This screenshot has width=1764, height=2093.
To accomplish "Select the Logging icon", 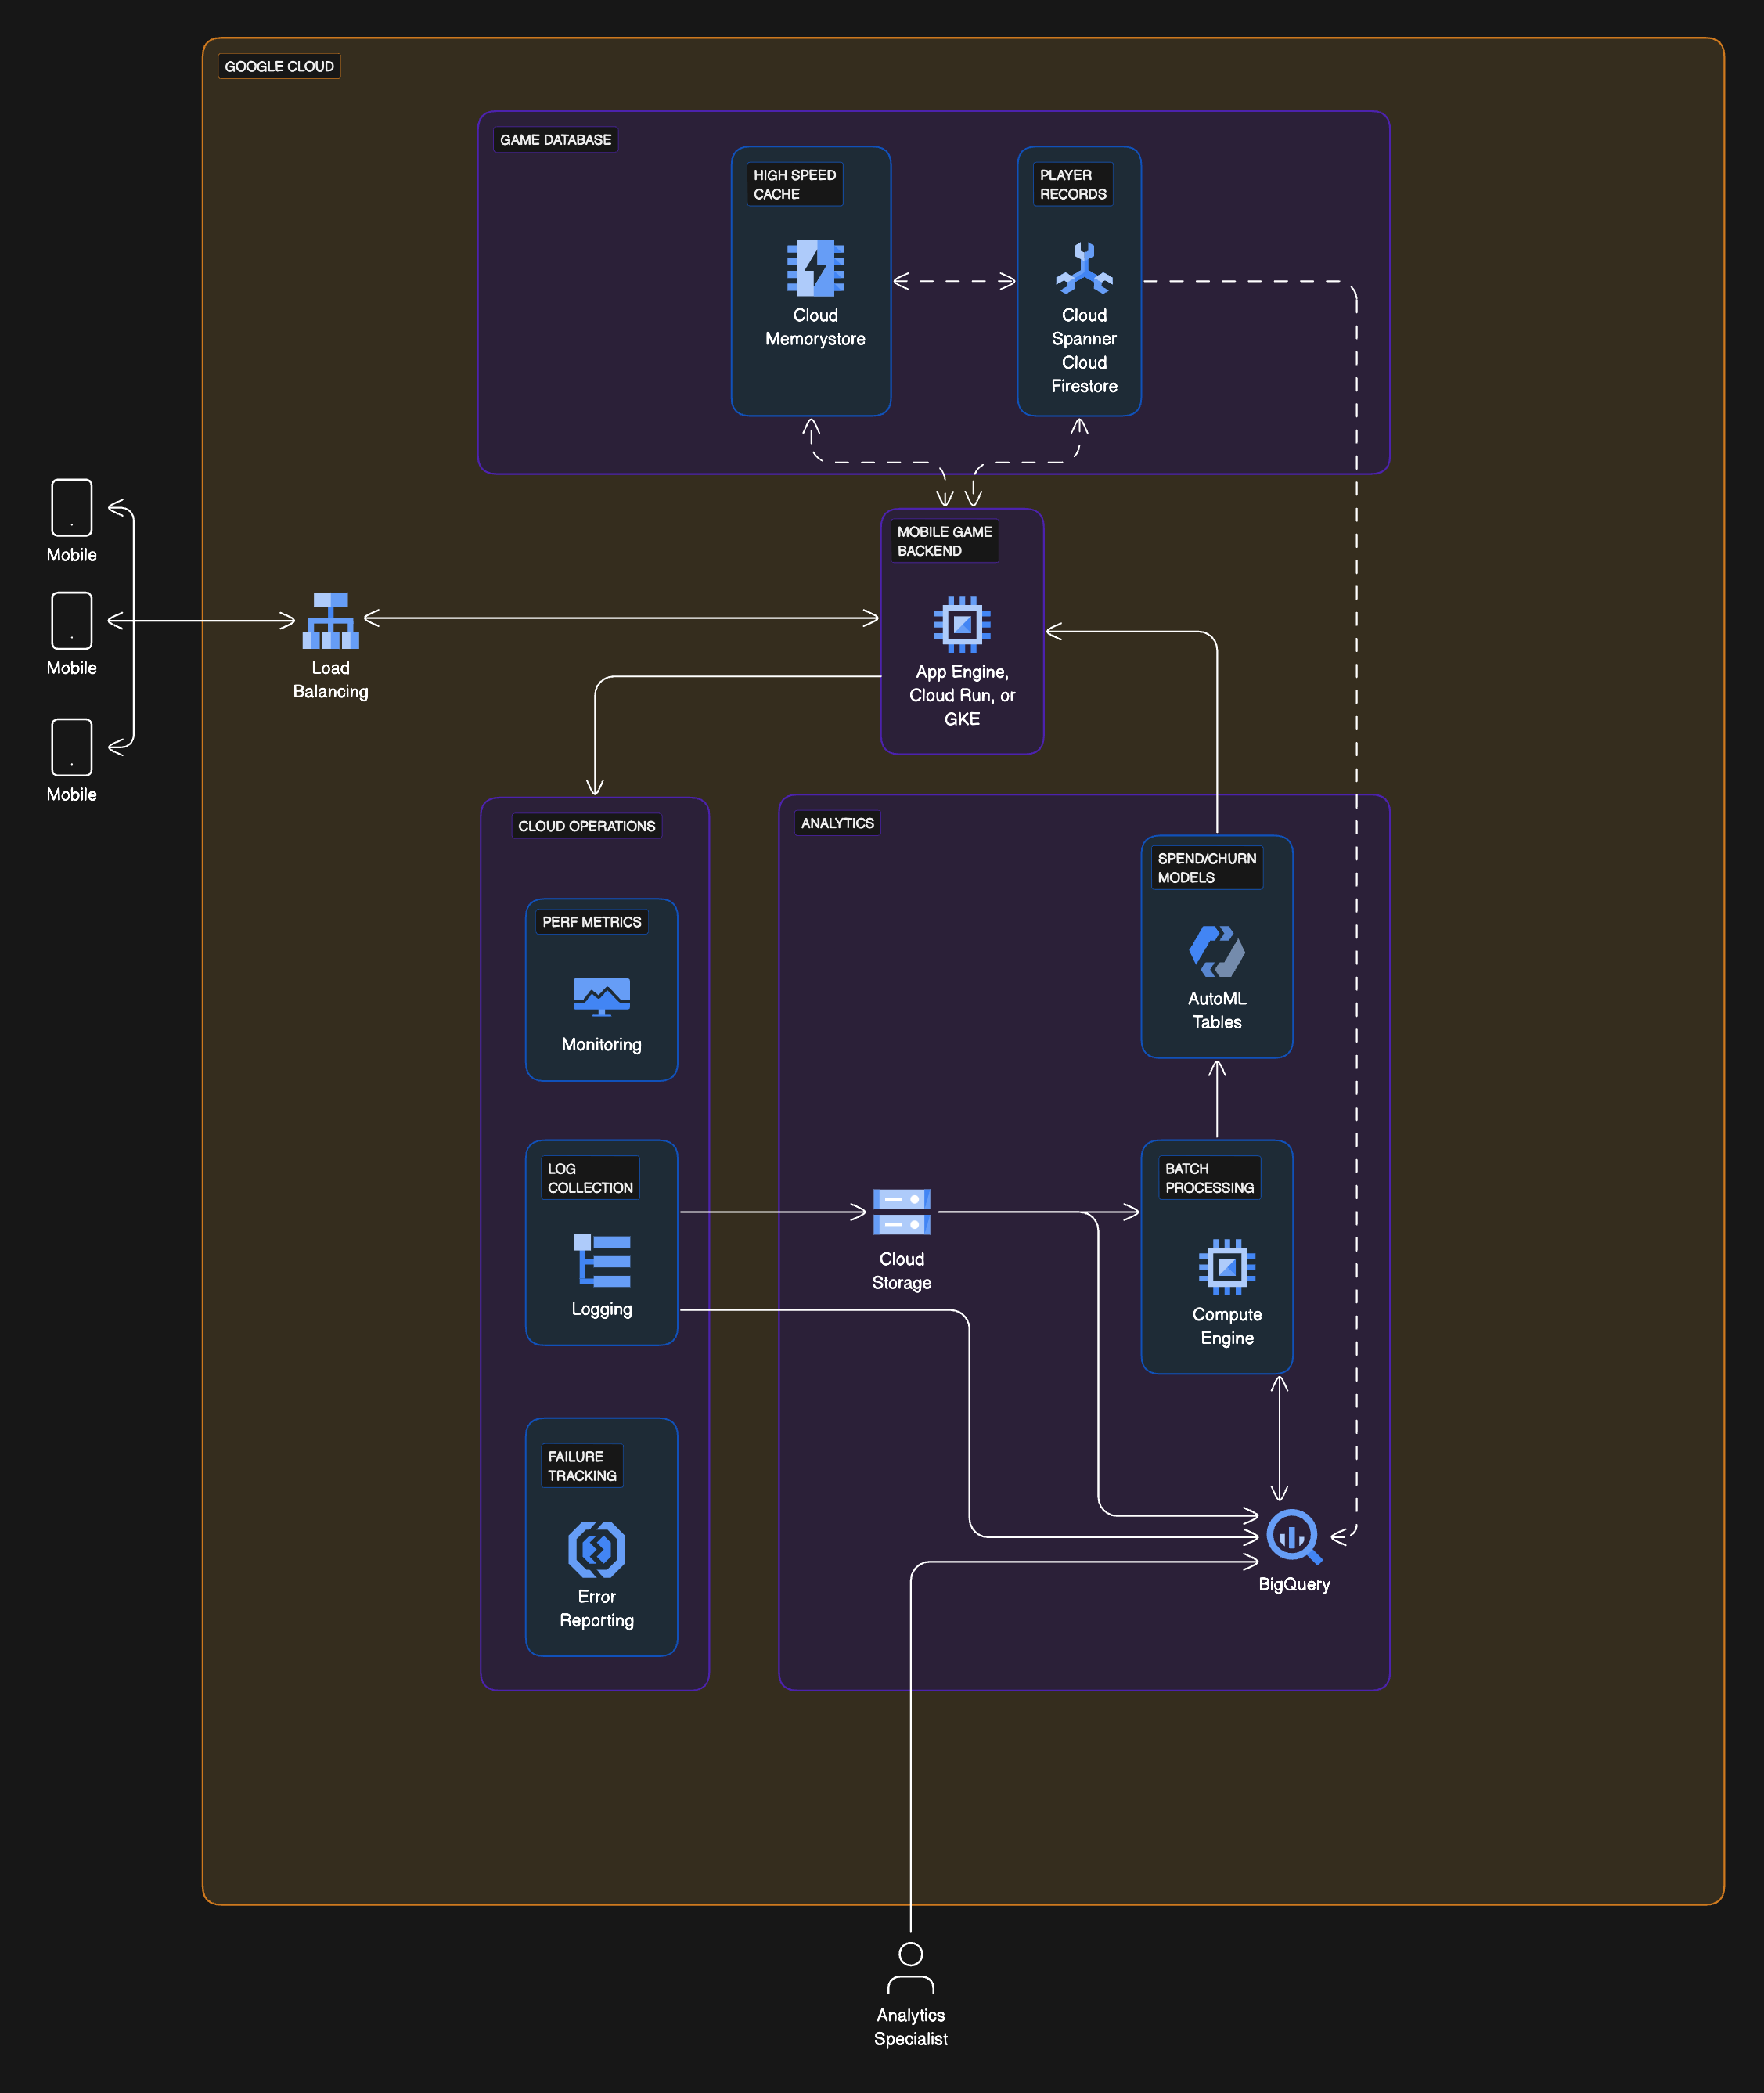I will pyautogui.click(x=601, y=1259).
